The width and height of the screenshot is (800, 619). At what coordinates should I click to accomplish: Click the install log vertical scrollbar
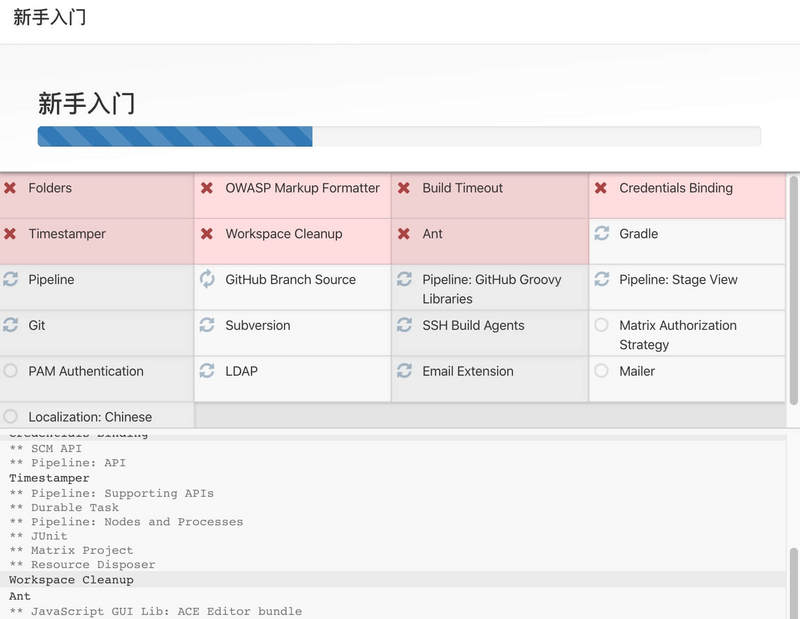pos(794,583)
